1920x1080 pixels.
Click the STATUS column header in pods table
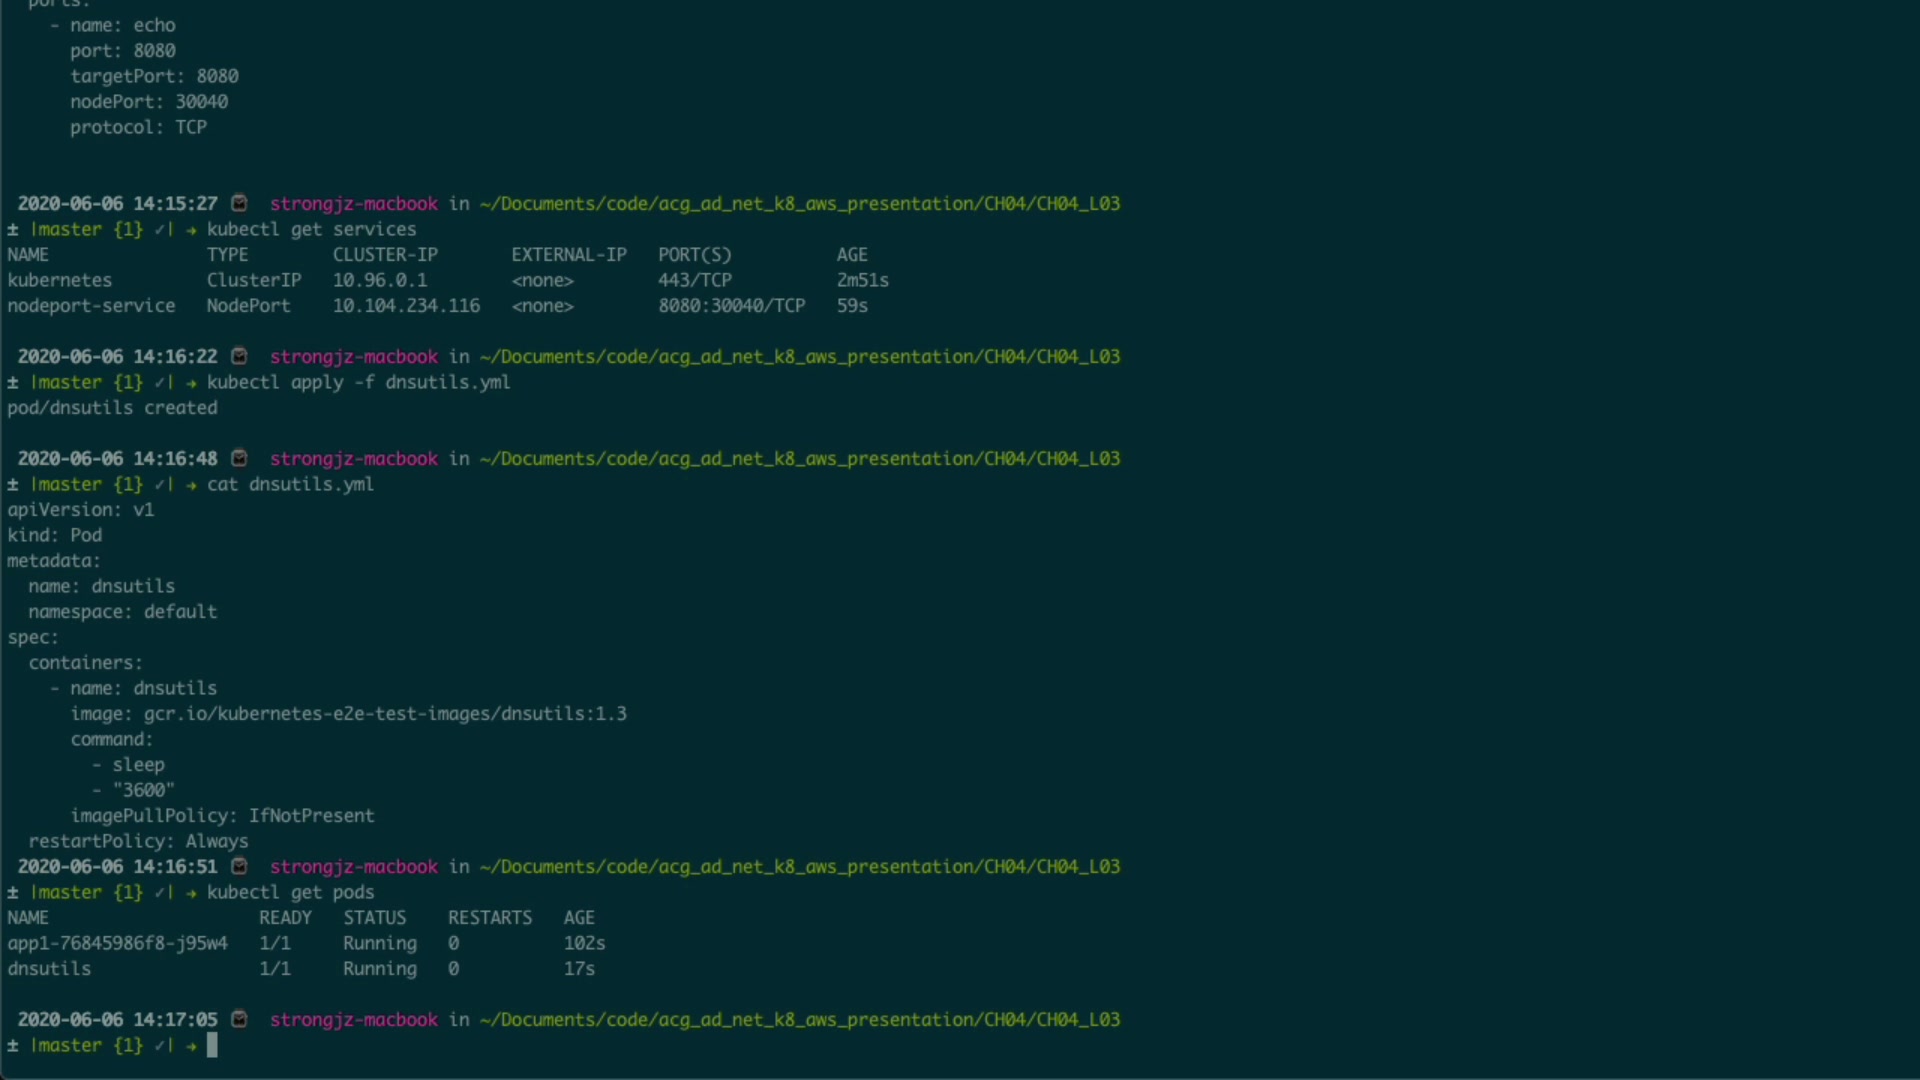(374, 917)
